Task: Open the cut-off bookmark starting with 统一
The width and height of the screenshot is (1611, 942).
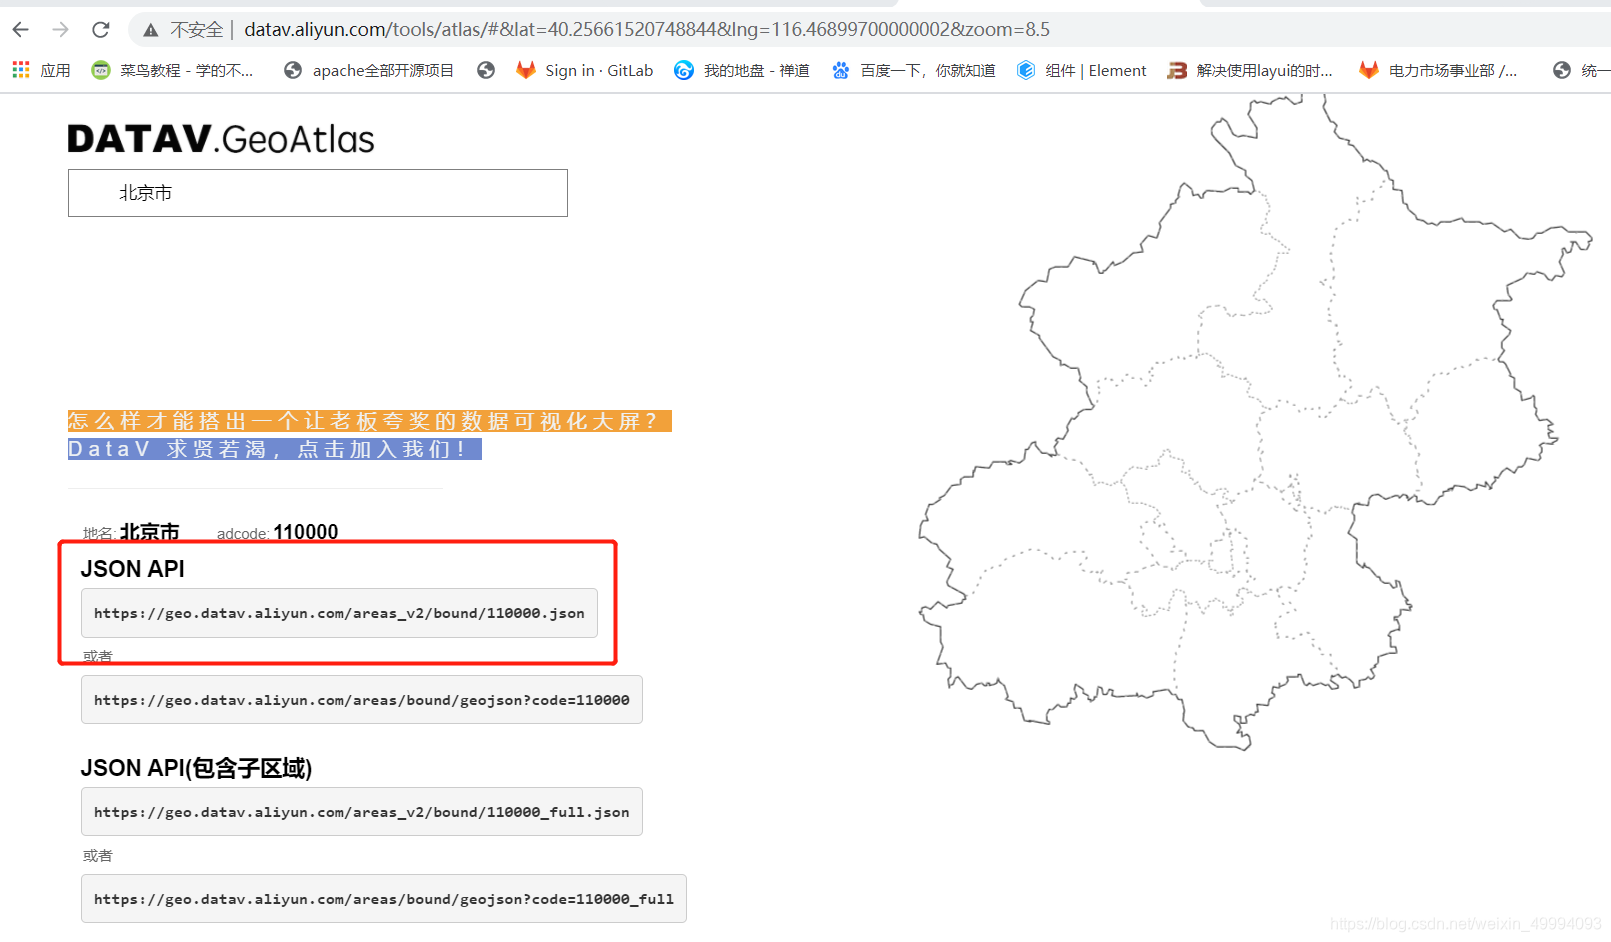Action: coord(1582,70)
